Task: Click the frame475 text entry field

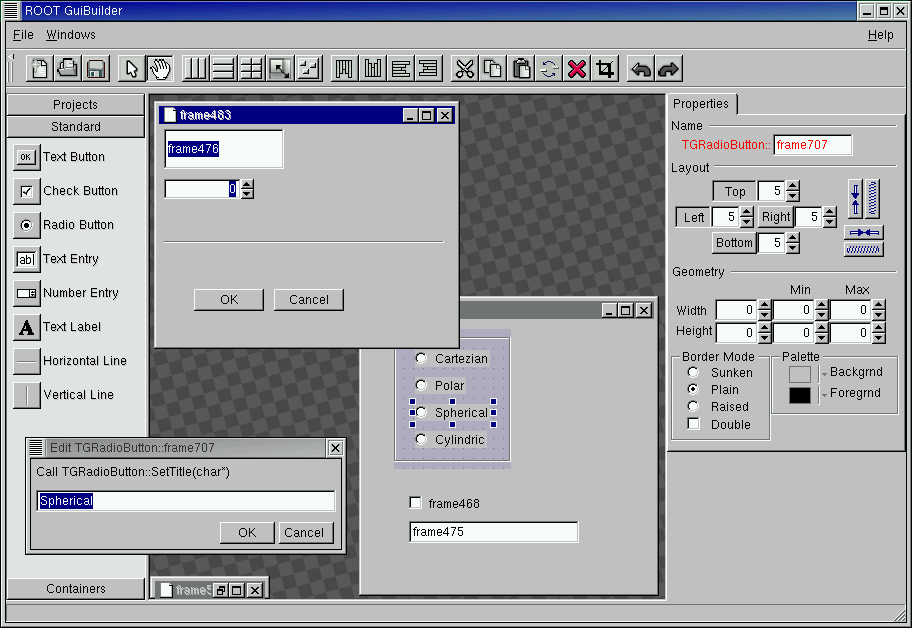Action: coord(493,532)
